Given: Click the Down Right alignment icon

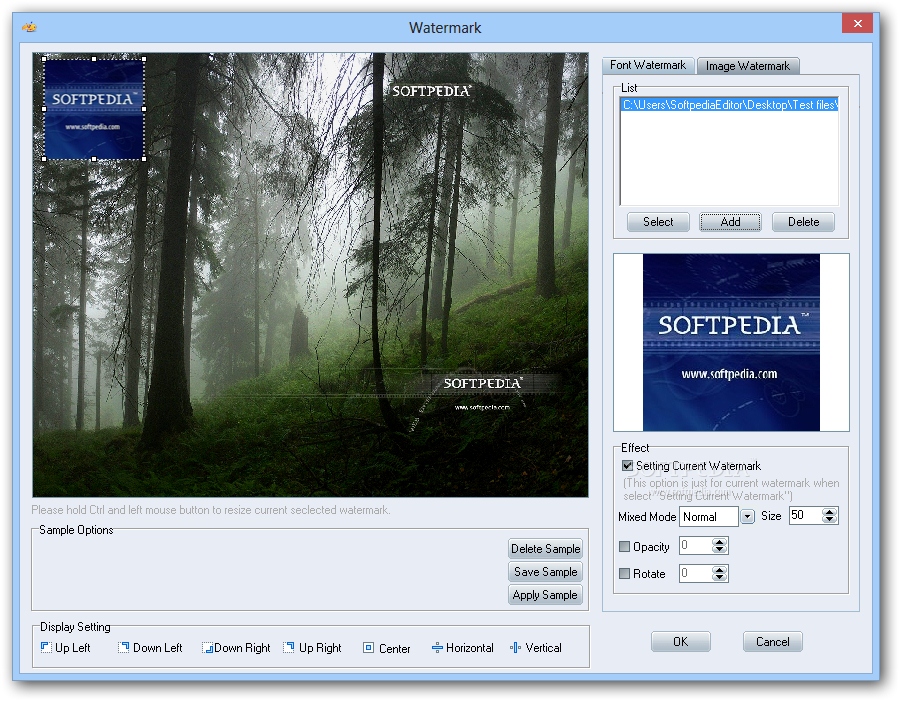Looking at the screenshot, I should pos(207,648).
